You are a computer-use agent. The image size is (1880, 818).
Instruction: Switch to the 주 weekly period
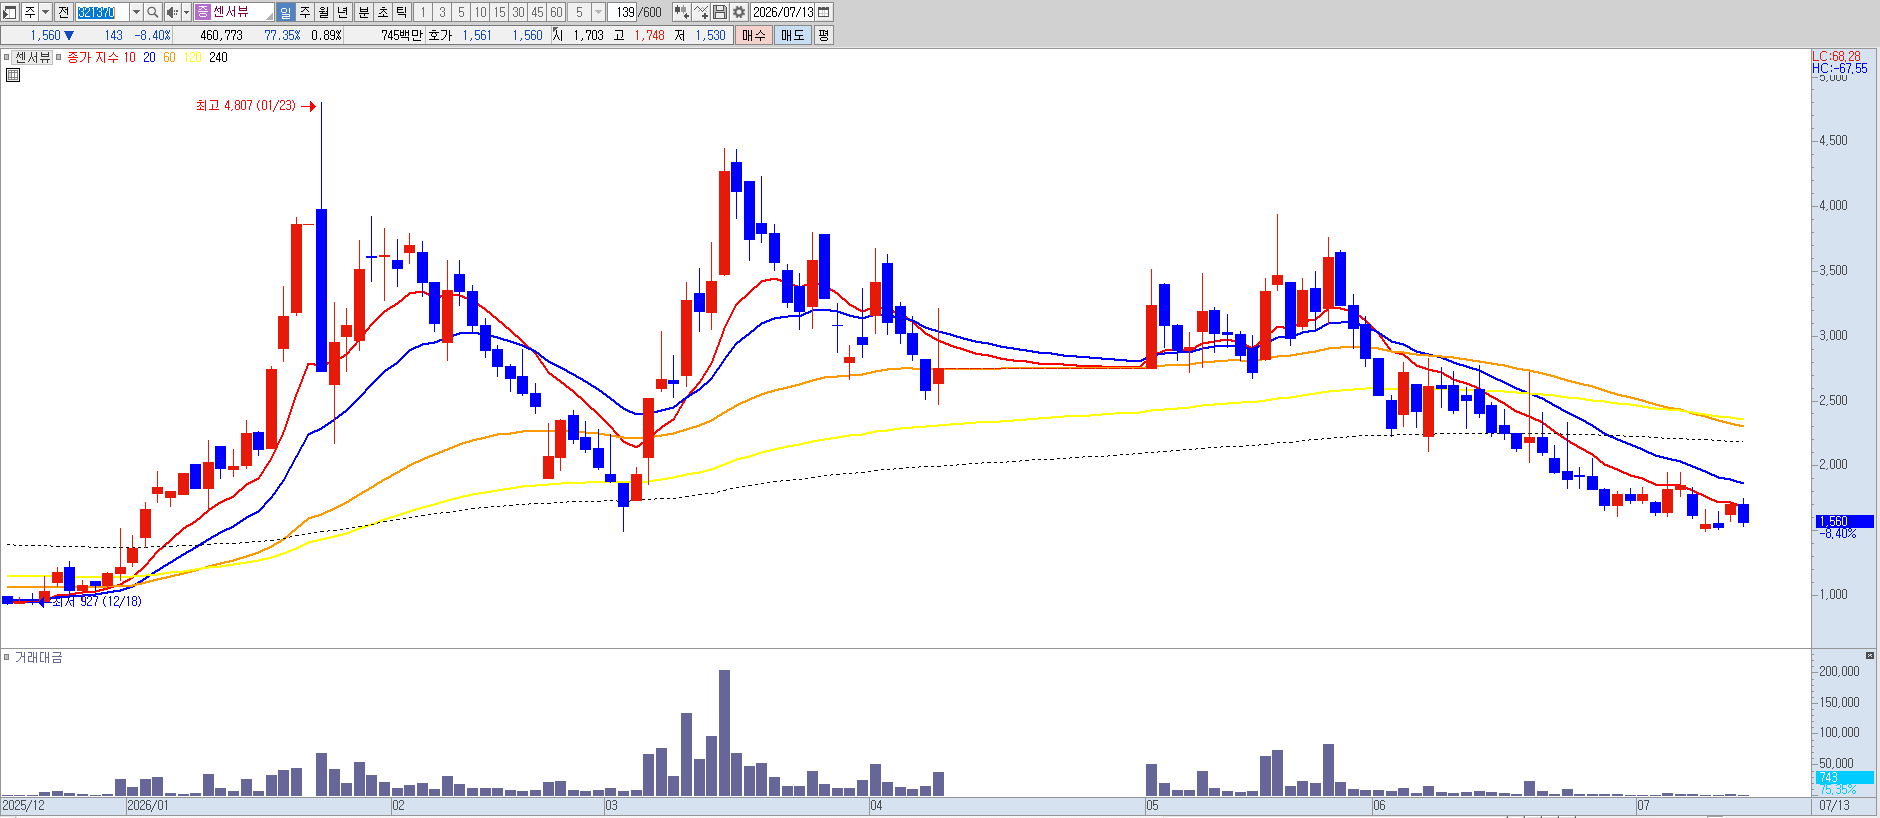click(305, 12)
